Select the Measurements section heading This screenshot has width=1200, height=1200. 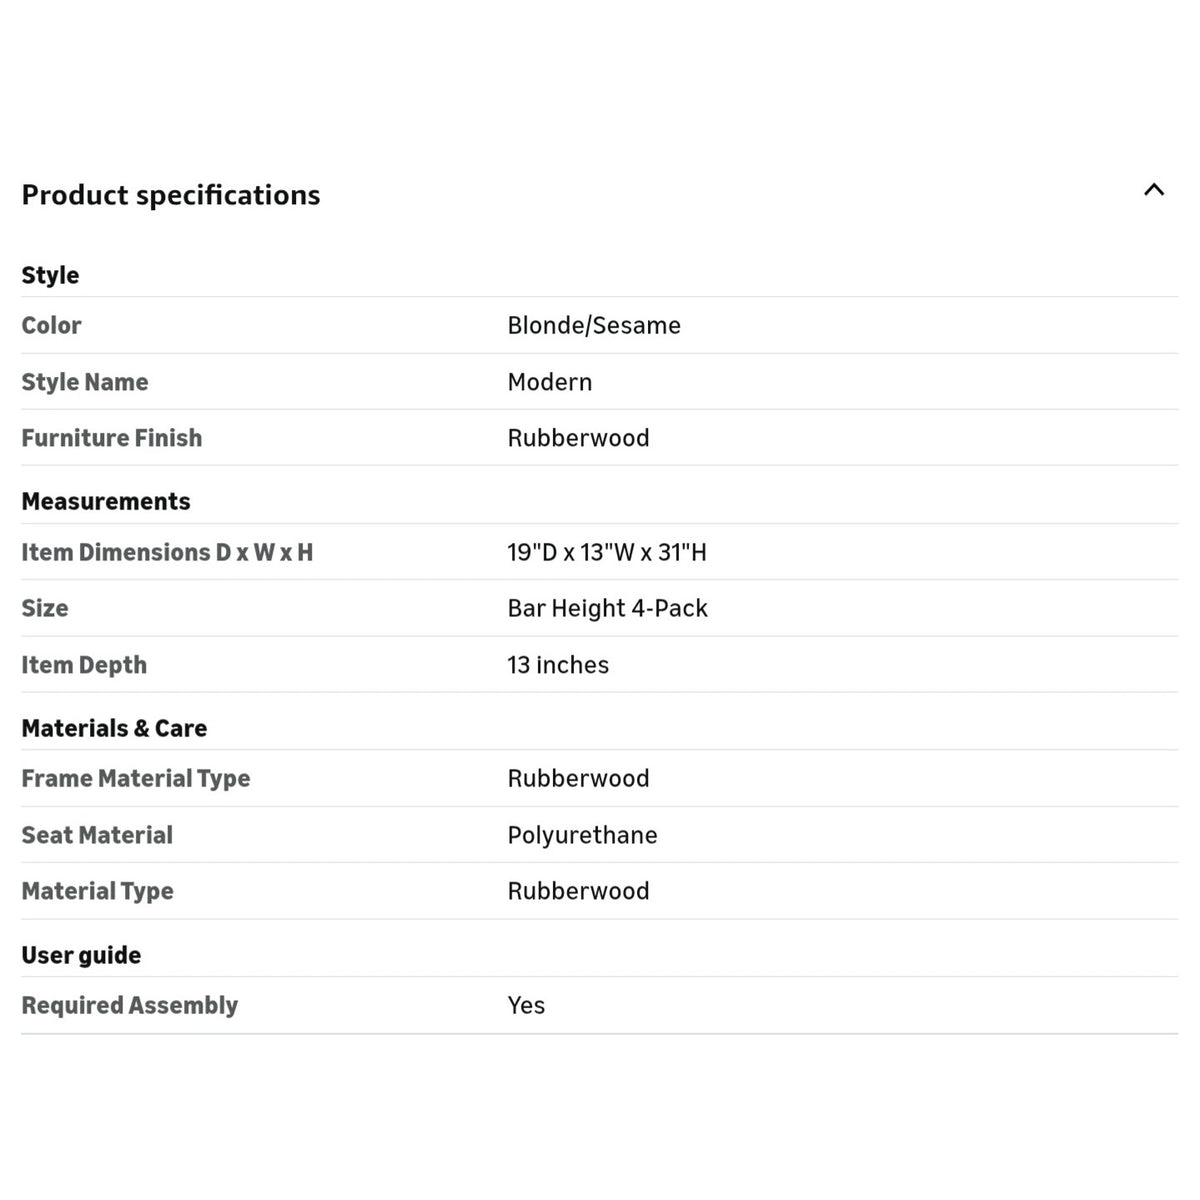106,501
